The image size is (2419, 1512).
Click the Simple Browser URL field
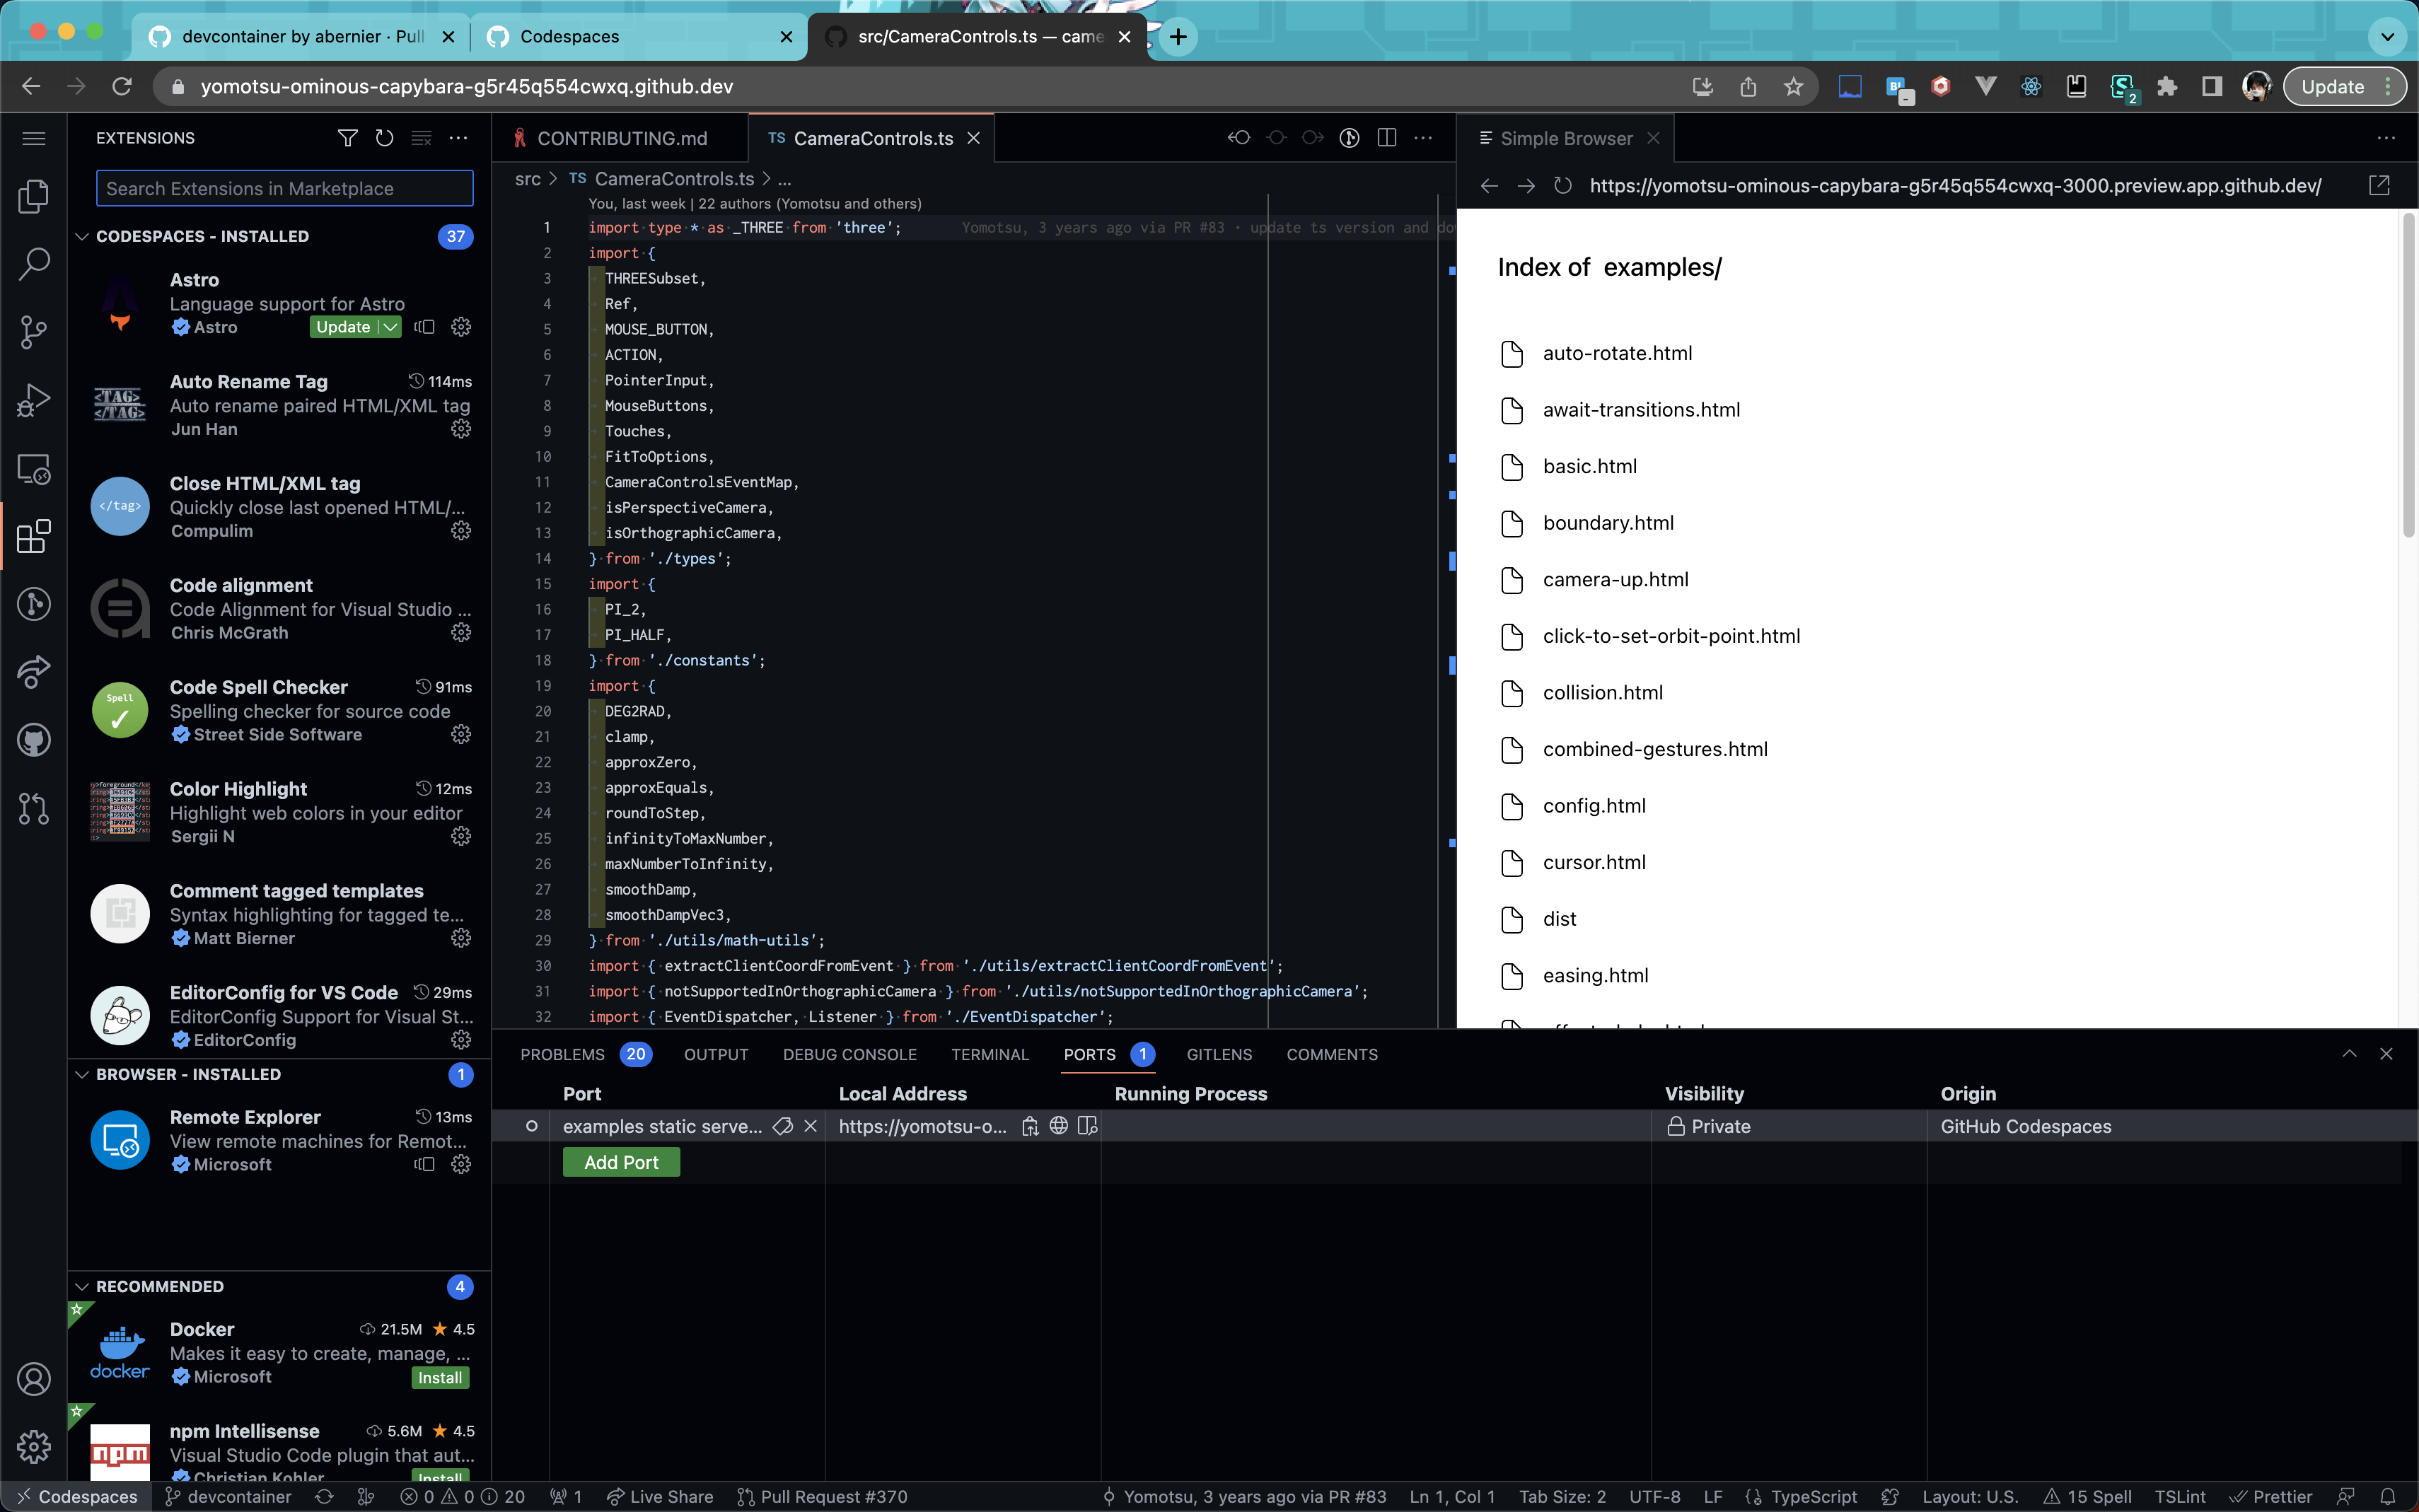point(1955,186)
